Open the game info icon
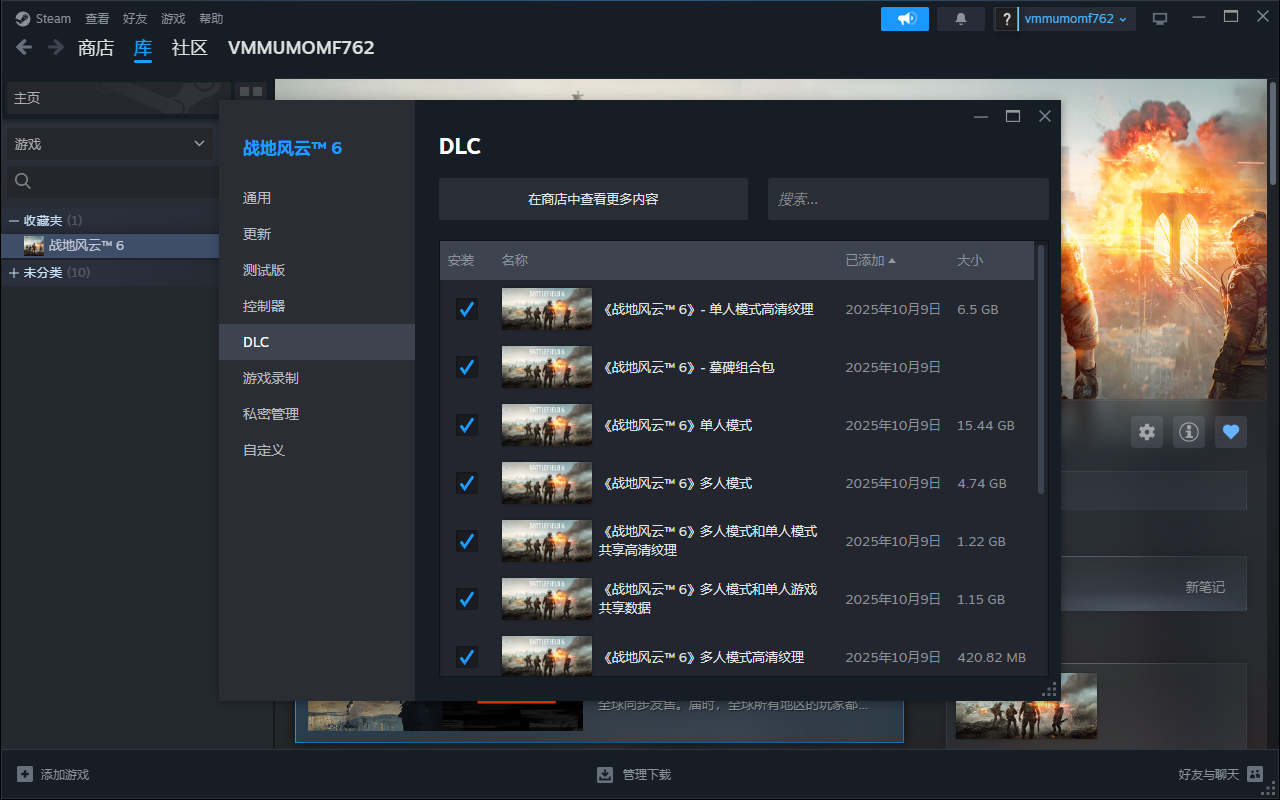The image size is (1280, 800). (x=1189, y=432)
